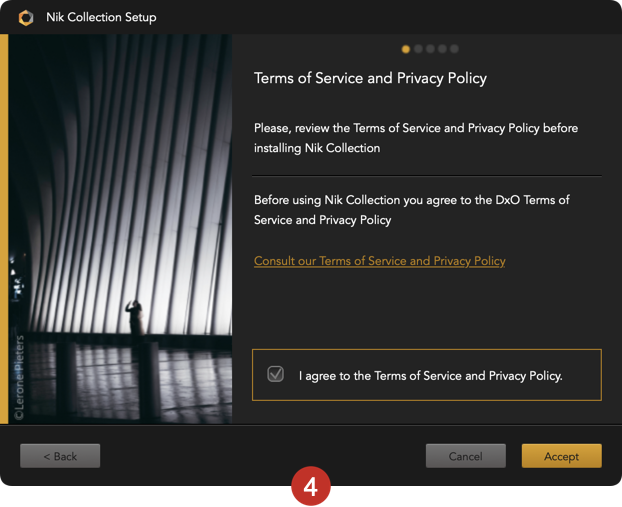Click the Terms of Service and Privacy Policy heading

coord(370,78)
